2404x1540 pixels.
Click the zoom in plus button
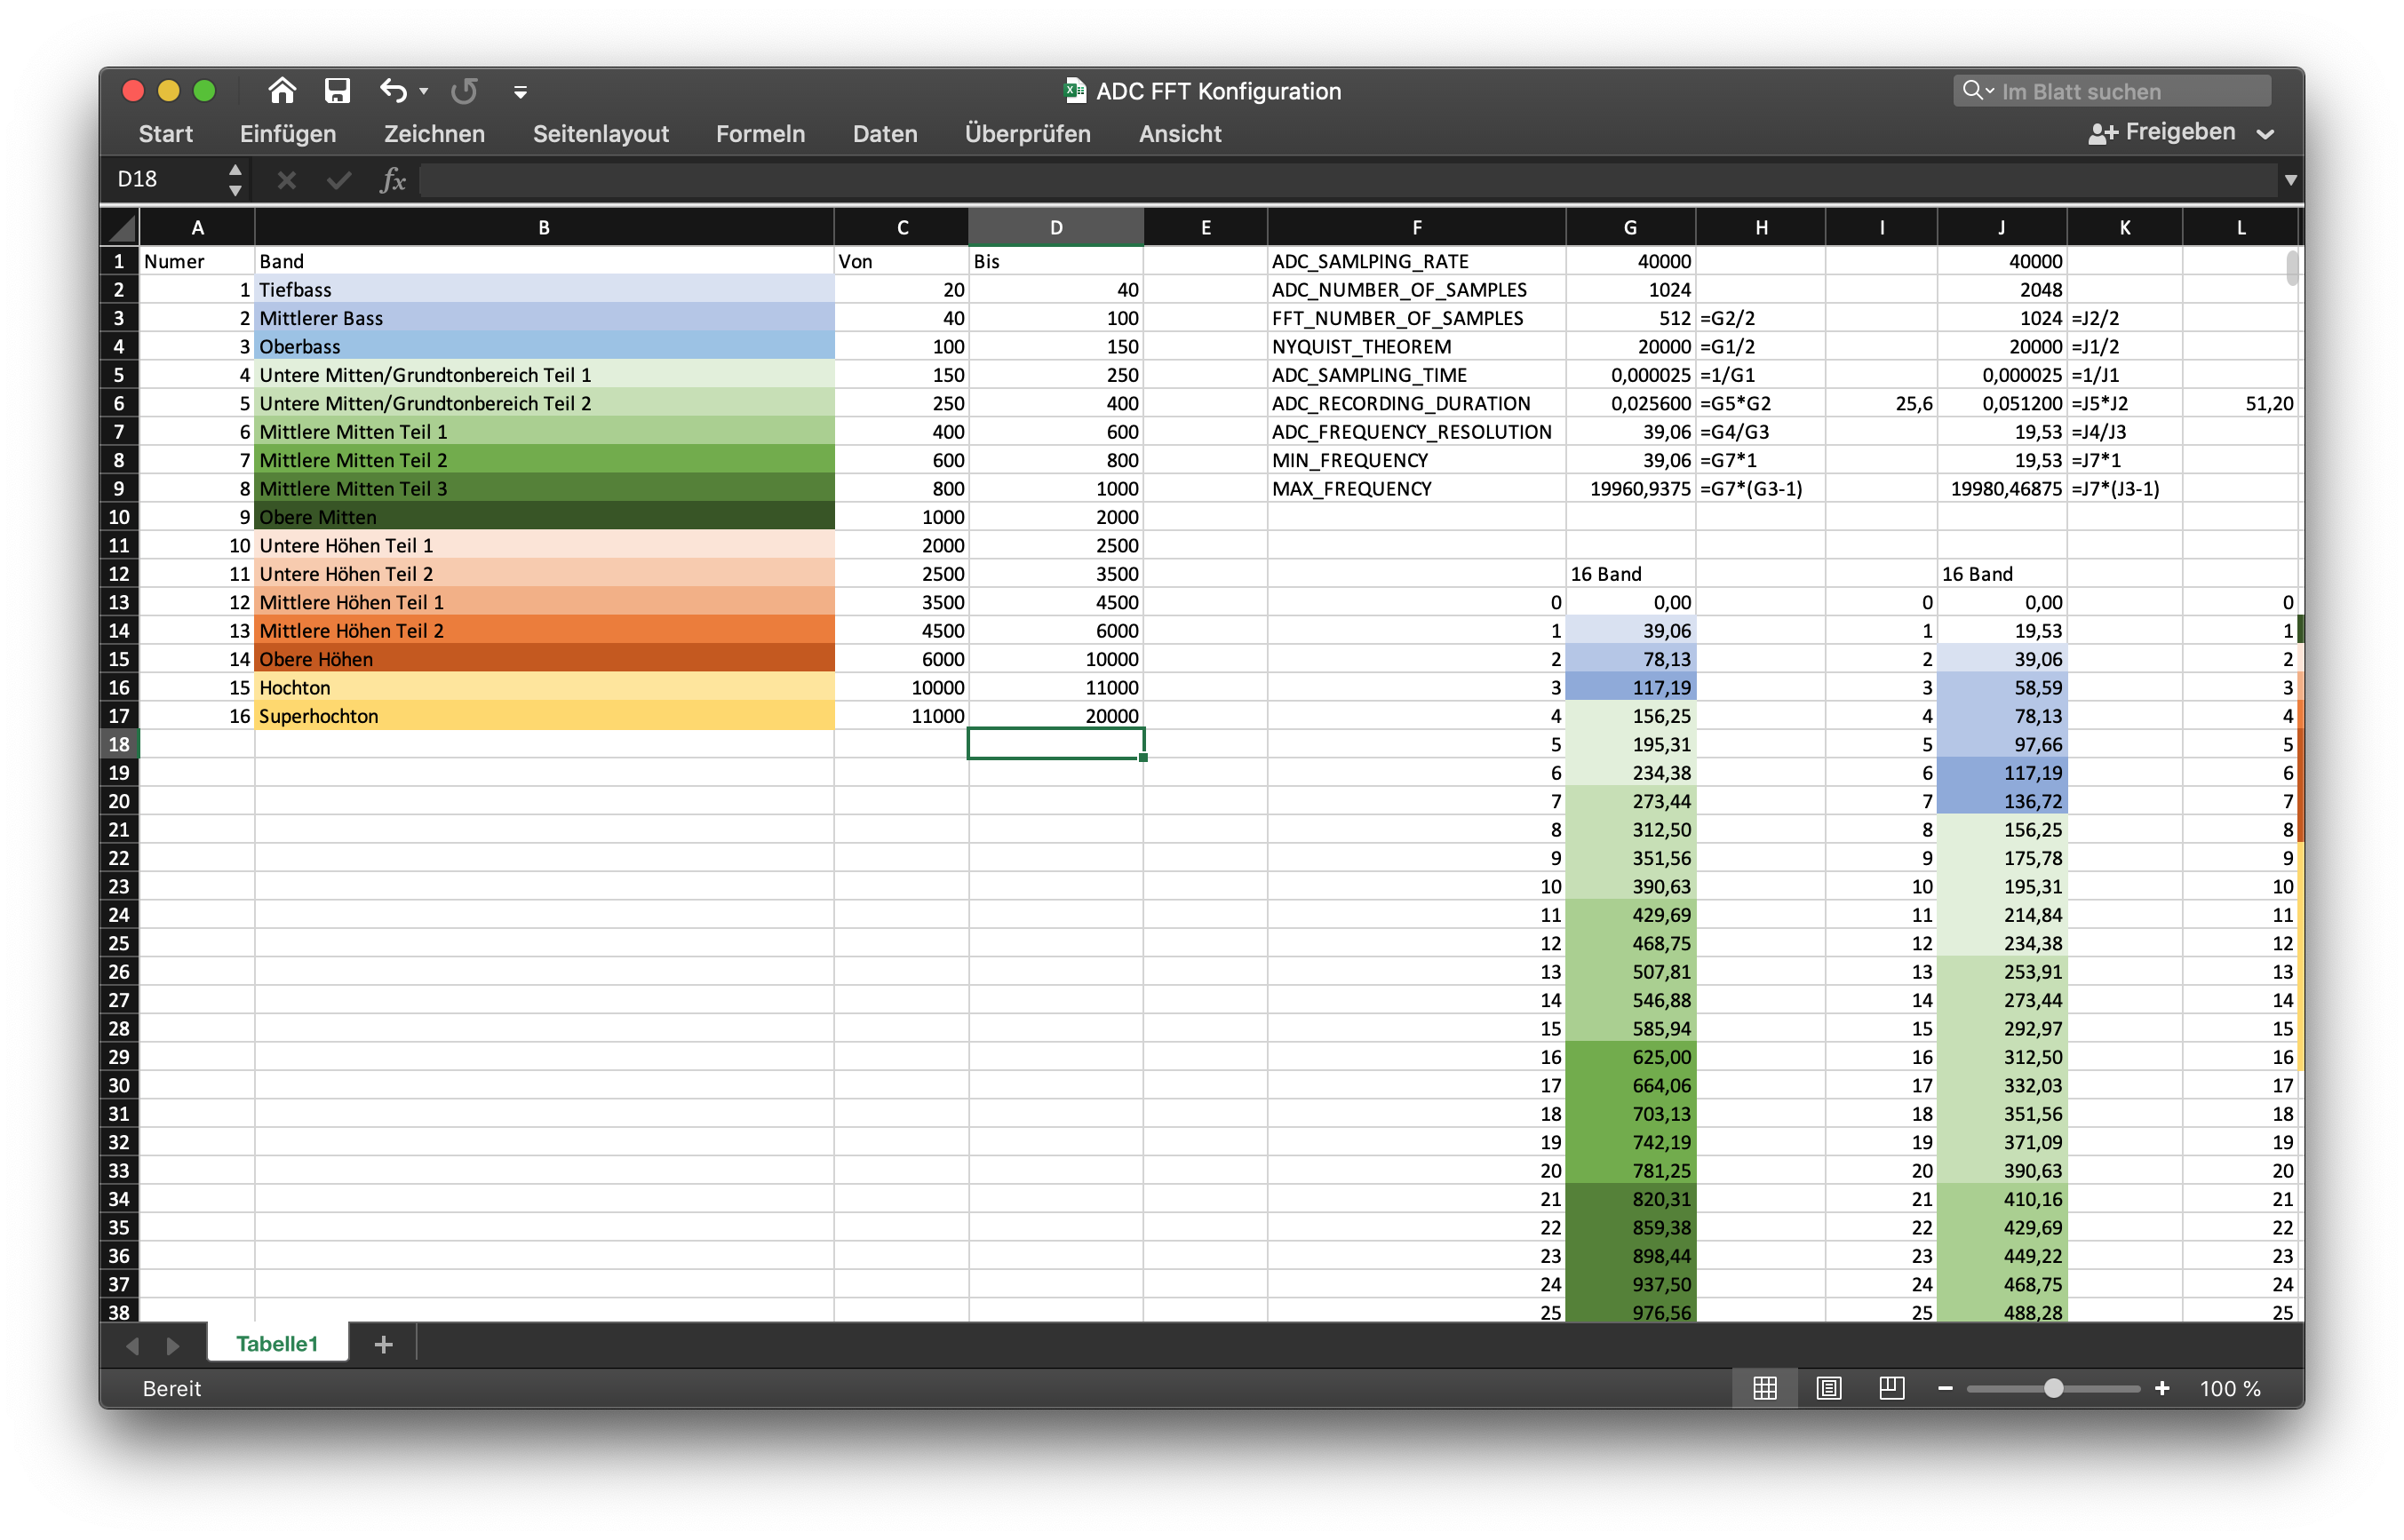pos(2162,1388)
